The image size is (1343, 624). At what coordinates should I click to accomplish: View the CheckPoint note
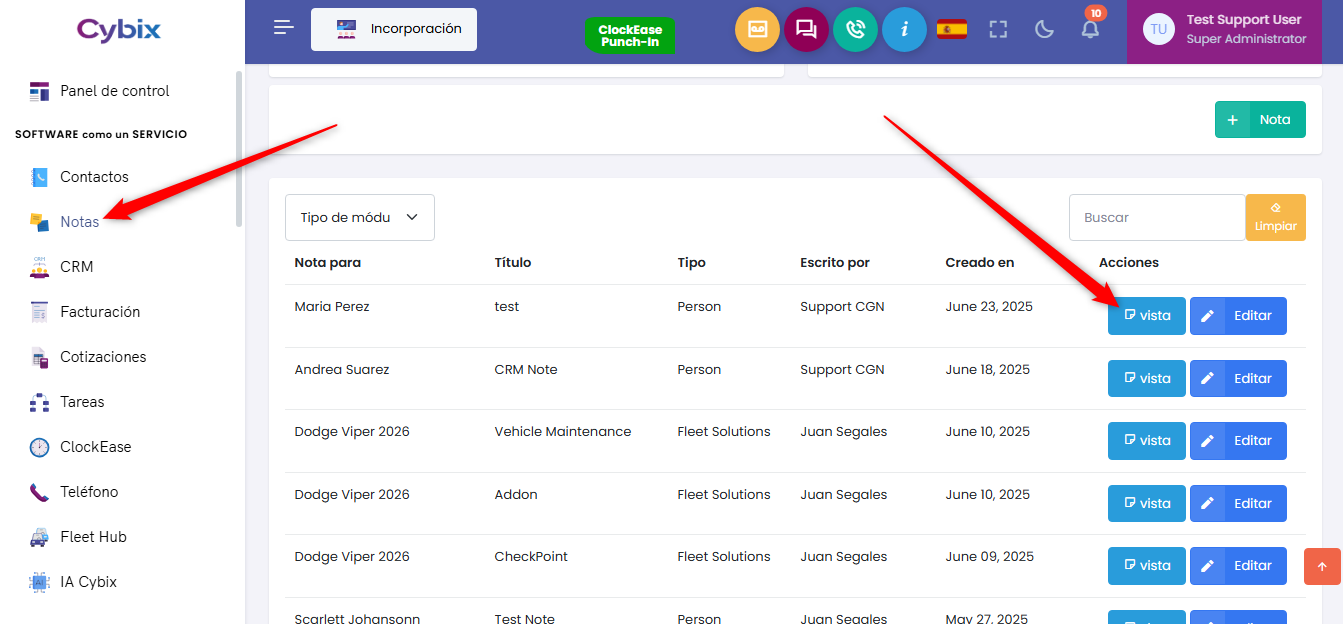[1146, 566]
